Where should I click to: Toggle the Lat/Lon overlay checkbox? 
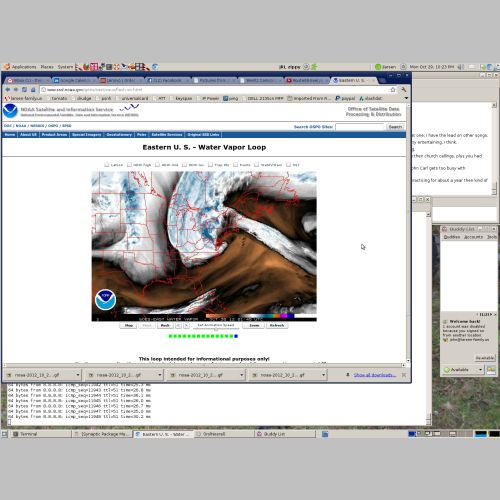(x=107, y=165)
